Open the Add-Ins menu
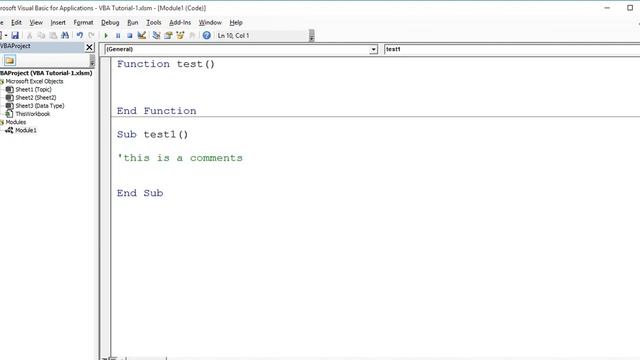The height and width of the screenshot is (360, 640). tap(180, 22)
